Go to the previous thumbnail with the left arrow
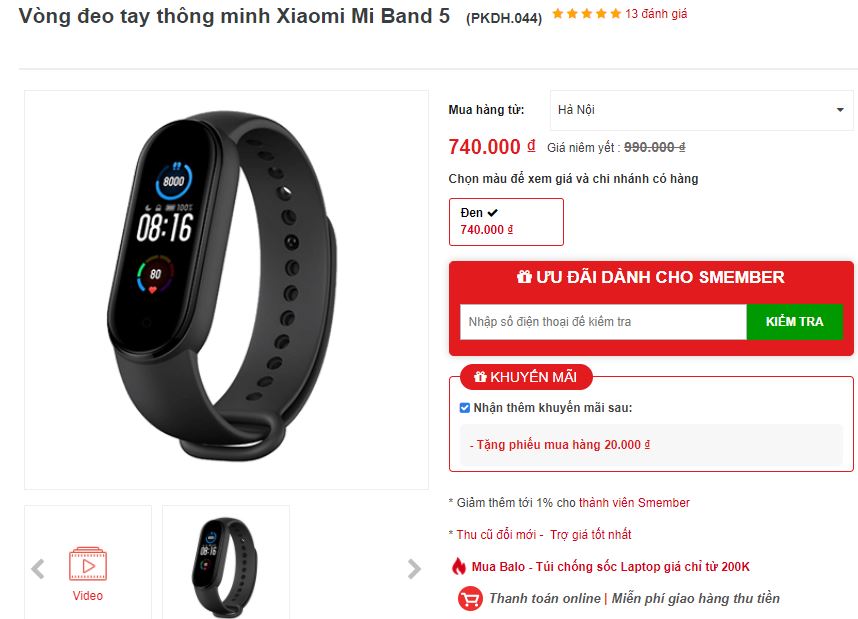Image resolution: width=858 pixels, height=619 pixels. (38, 569)
